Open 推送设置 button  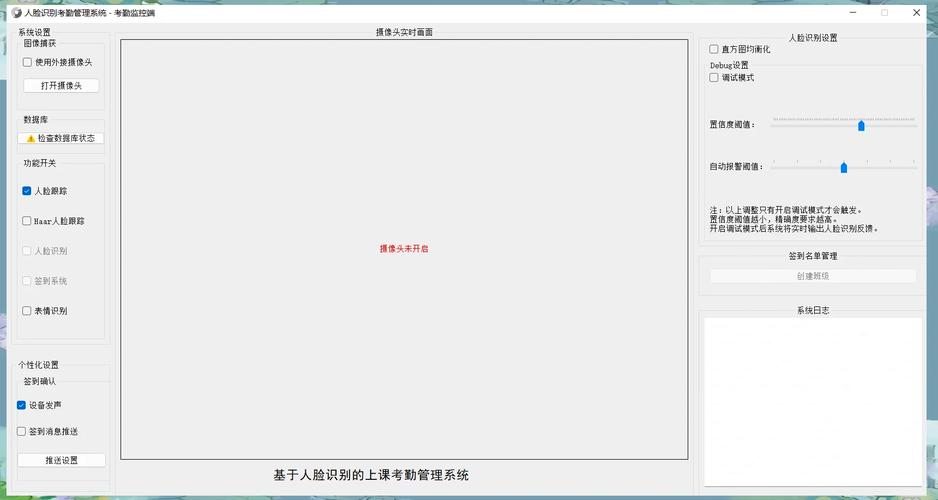[x=62, y=460]
